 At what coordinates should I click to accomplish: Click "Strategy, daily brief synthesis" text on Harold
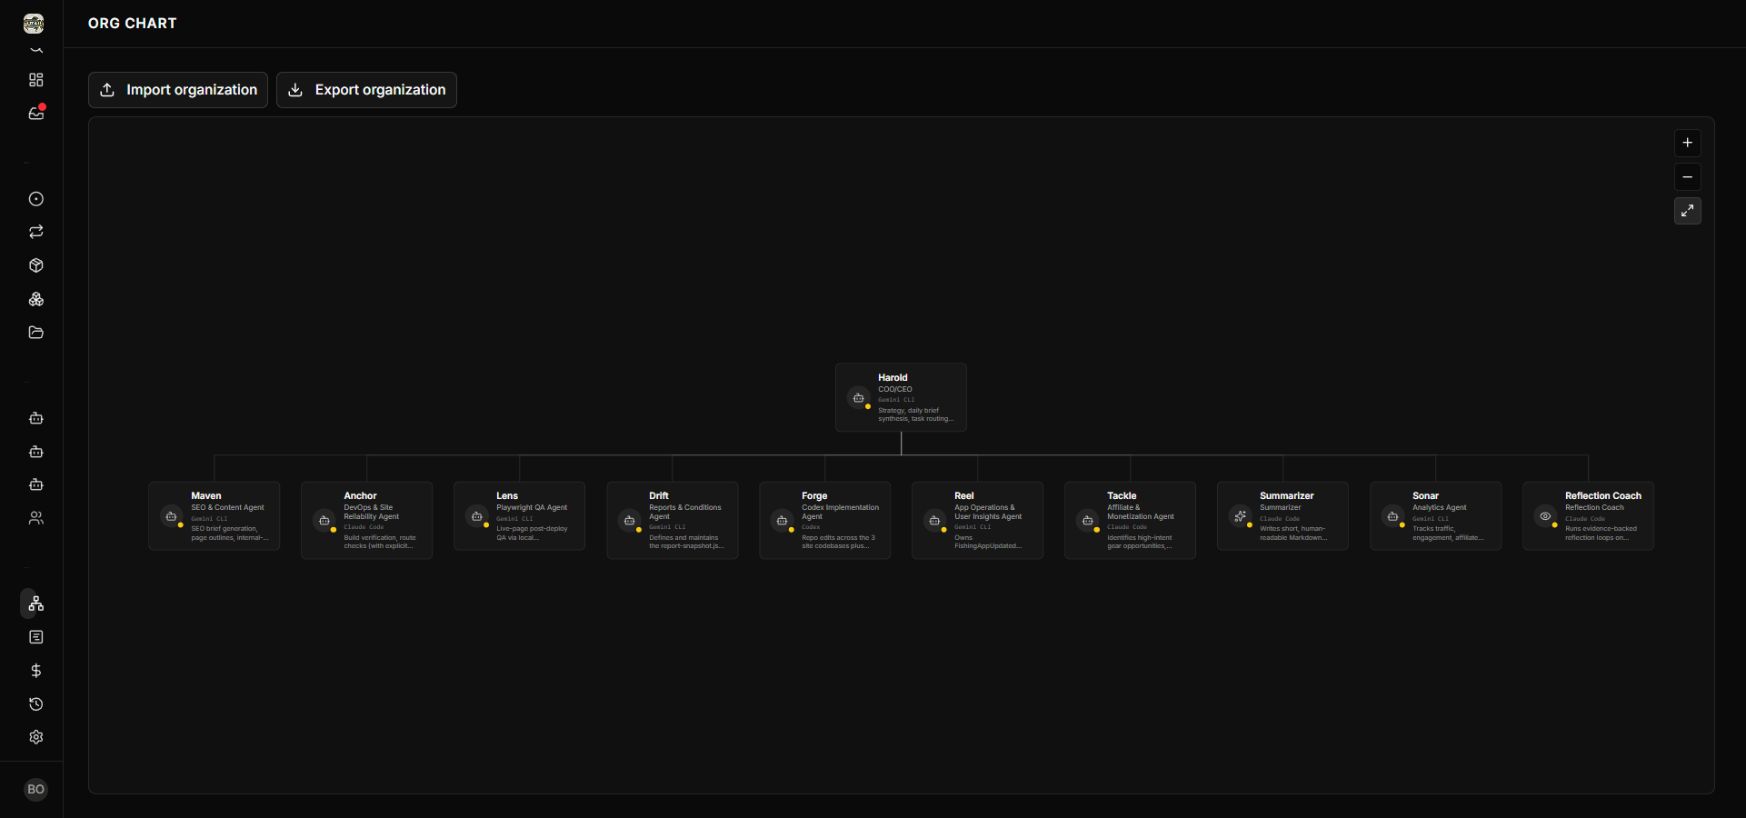click(916, 415)
